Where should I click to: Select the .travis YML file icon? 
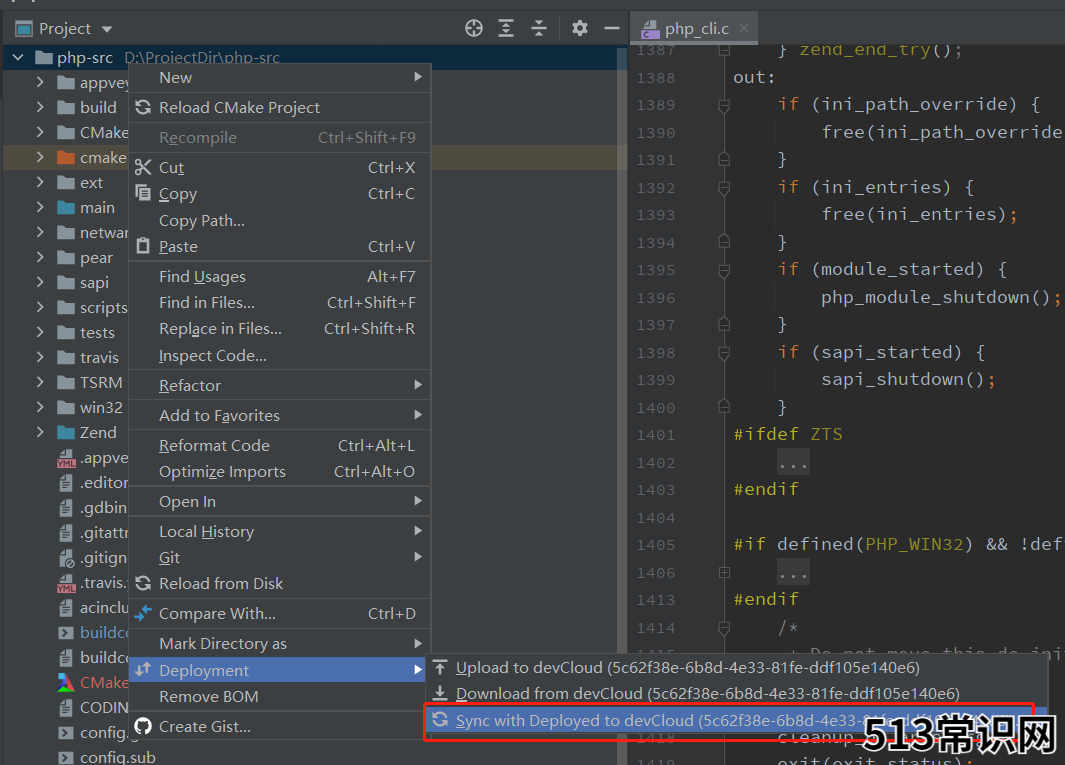66,583
